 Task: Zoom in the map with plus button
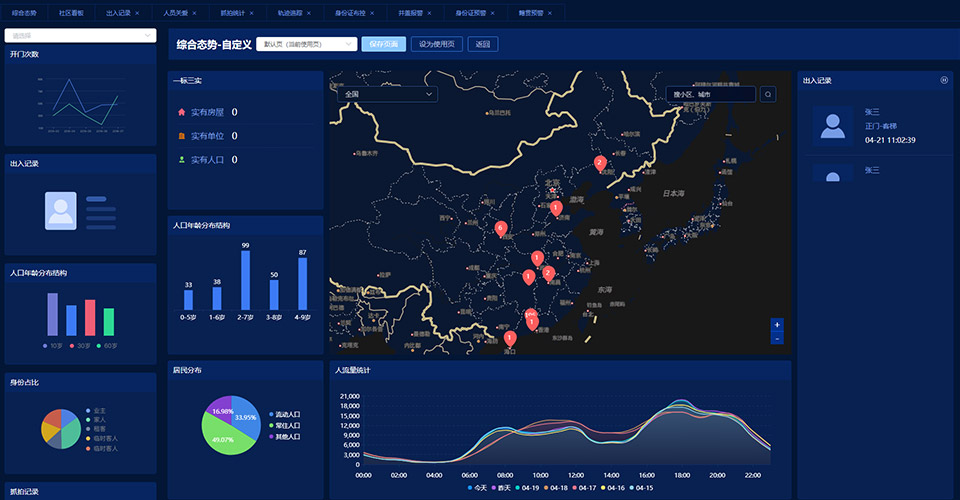[777, 325]
